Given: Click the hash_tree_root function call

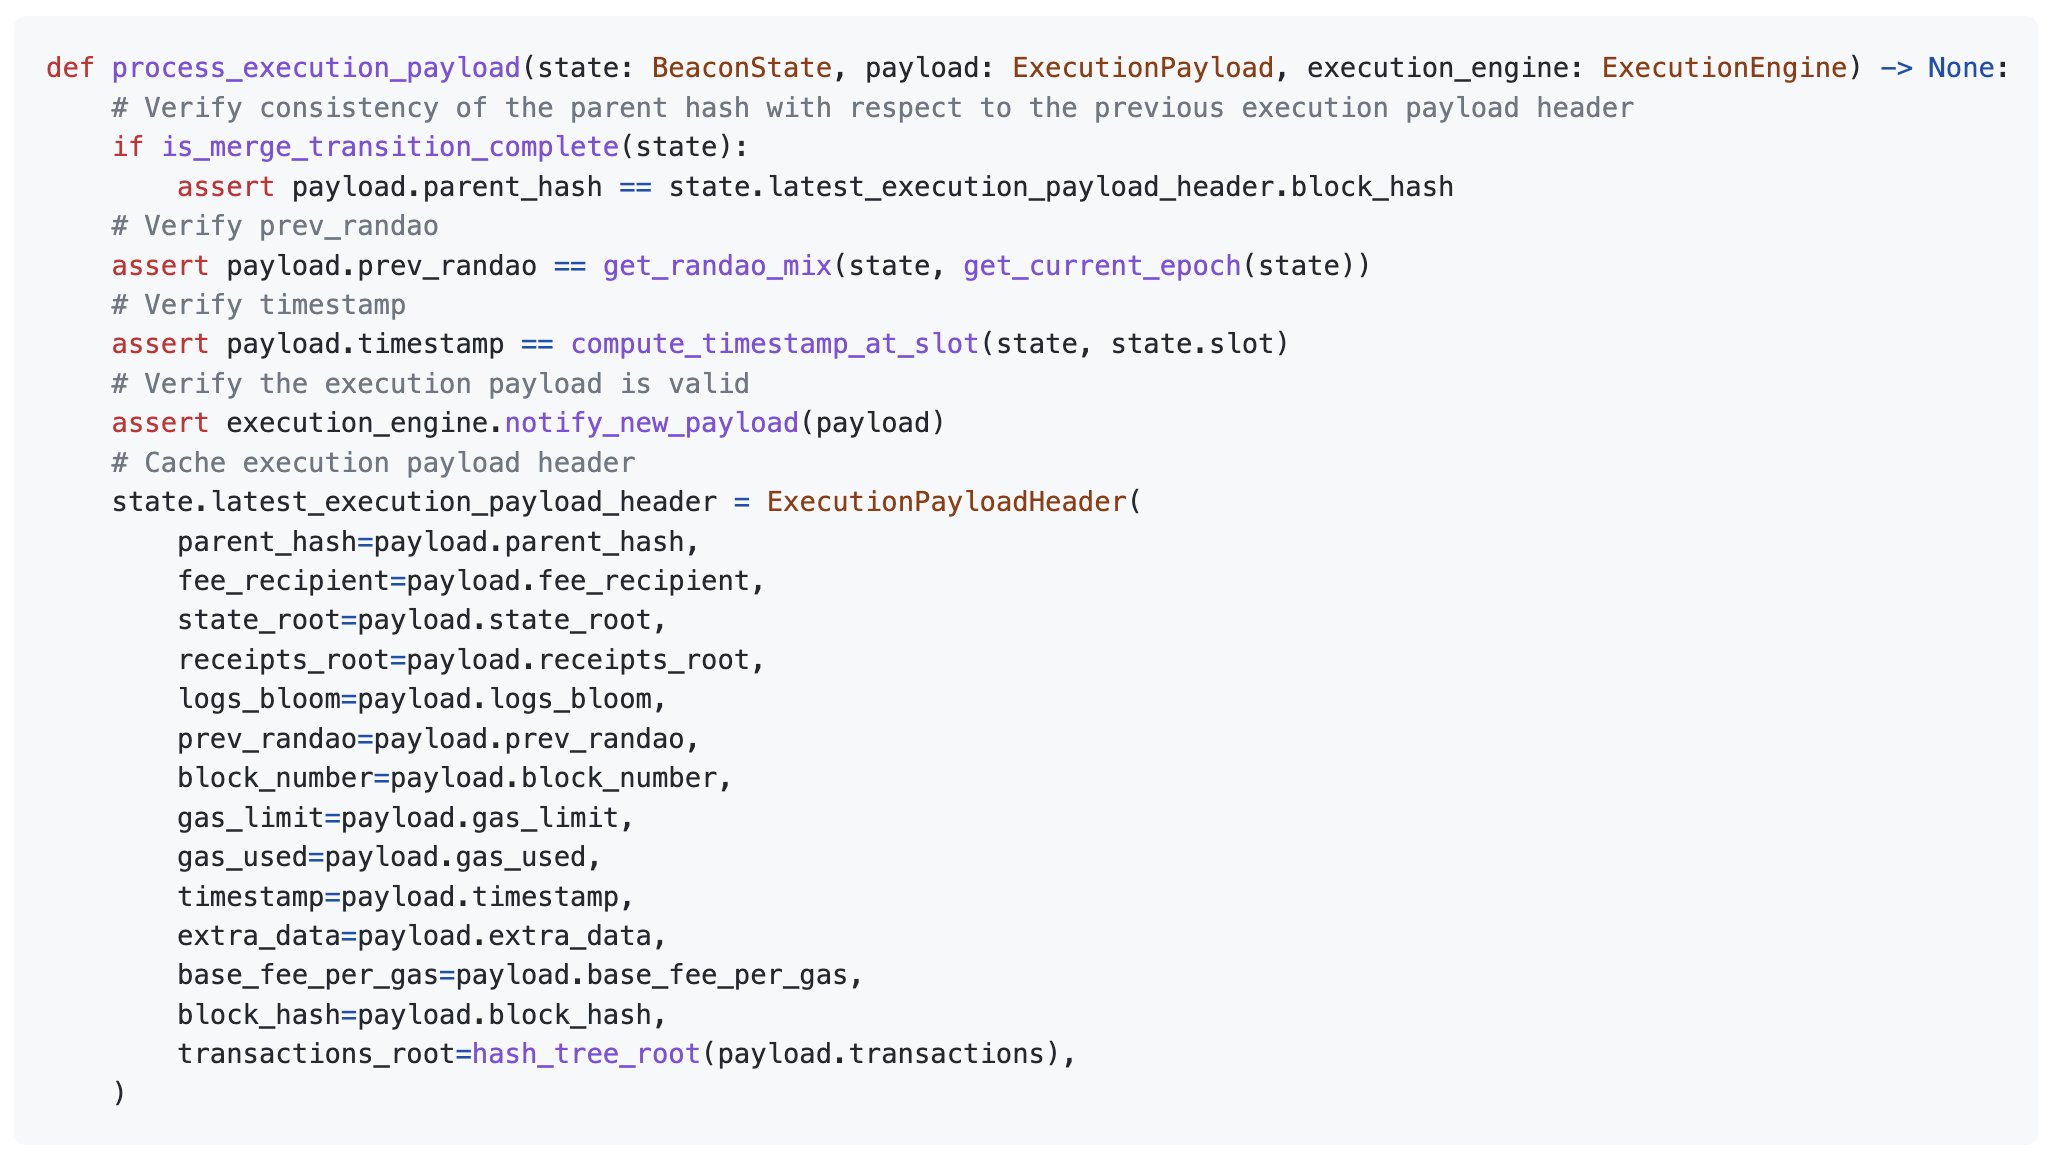Looking at the screenshot, I should pos(586,1054).
